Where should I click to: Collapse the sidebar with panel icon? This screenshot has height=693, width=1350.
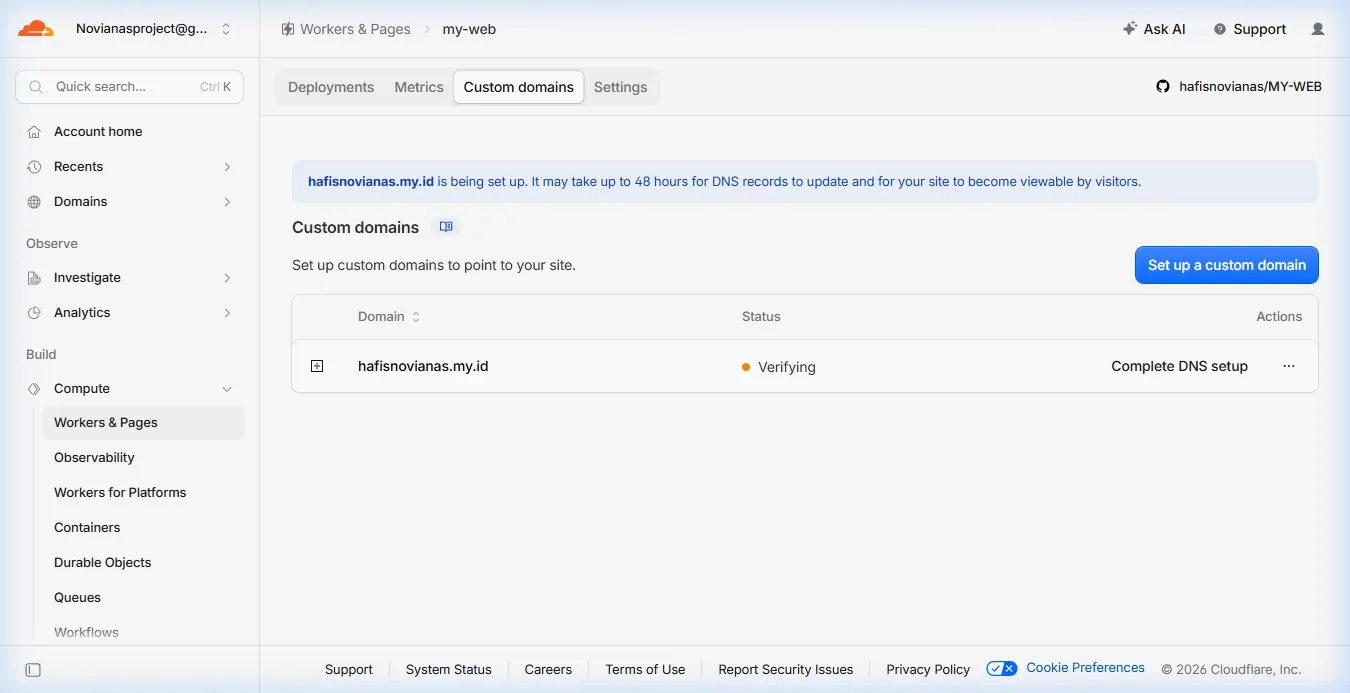pyautogui.click(x=33, y=670)
